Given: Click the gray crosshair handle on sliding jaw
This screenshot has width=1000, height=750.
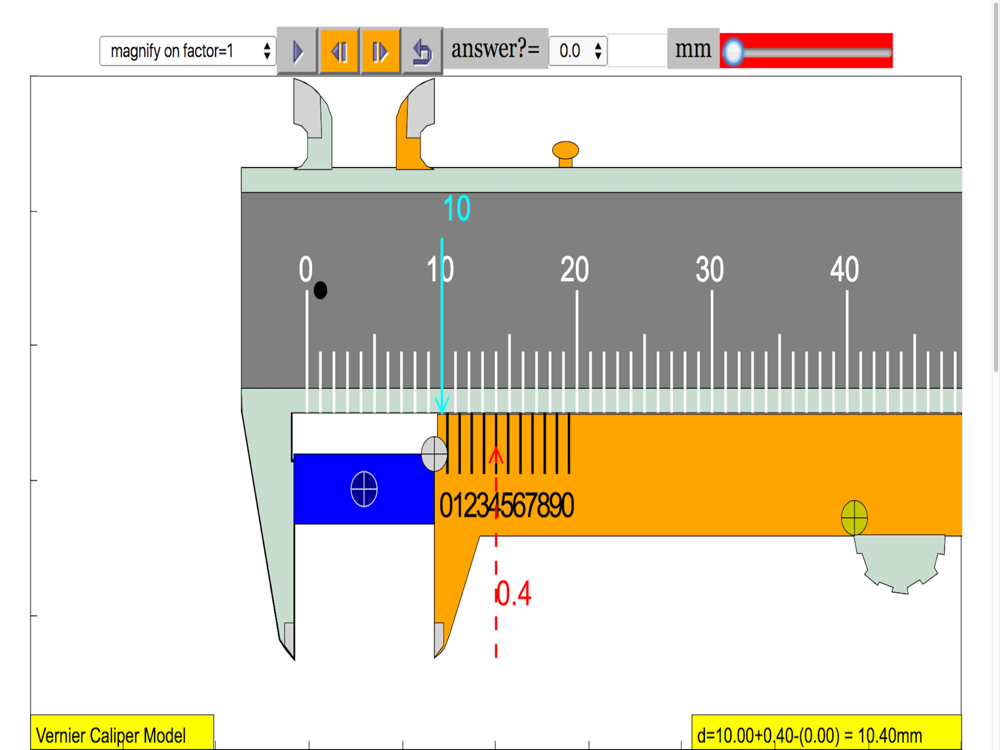Looking at the screenshot, I should (x=434, y=453).
